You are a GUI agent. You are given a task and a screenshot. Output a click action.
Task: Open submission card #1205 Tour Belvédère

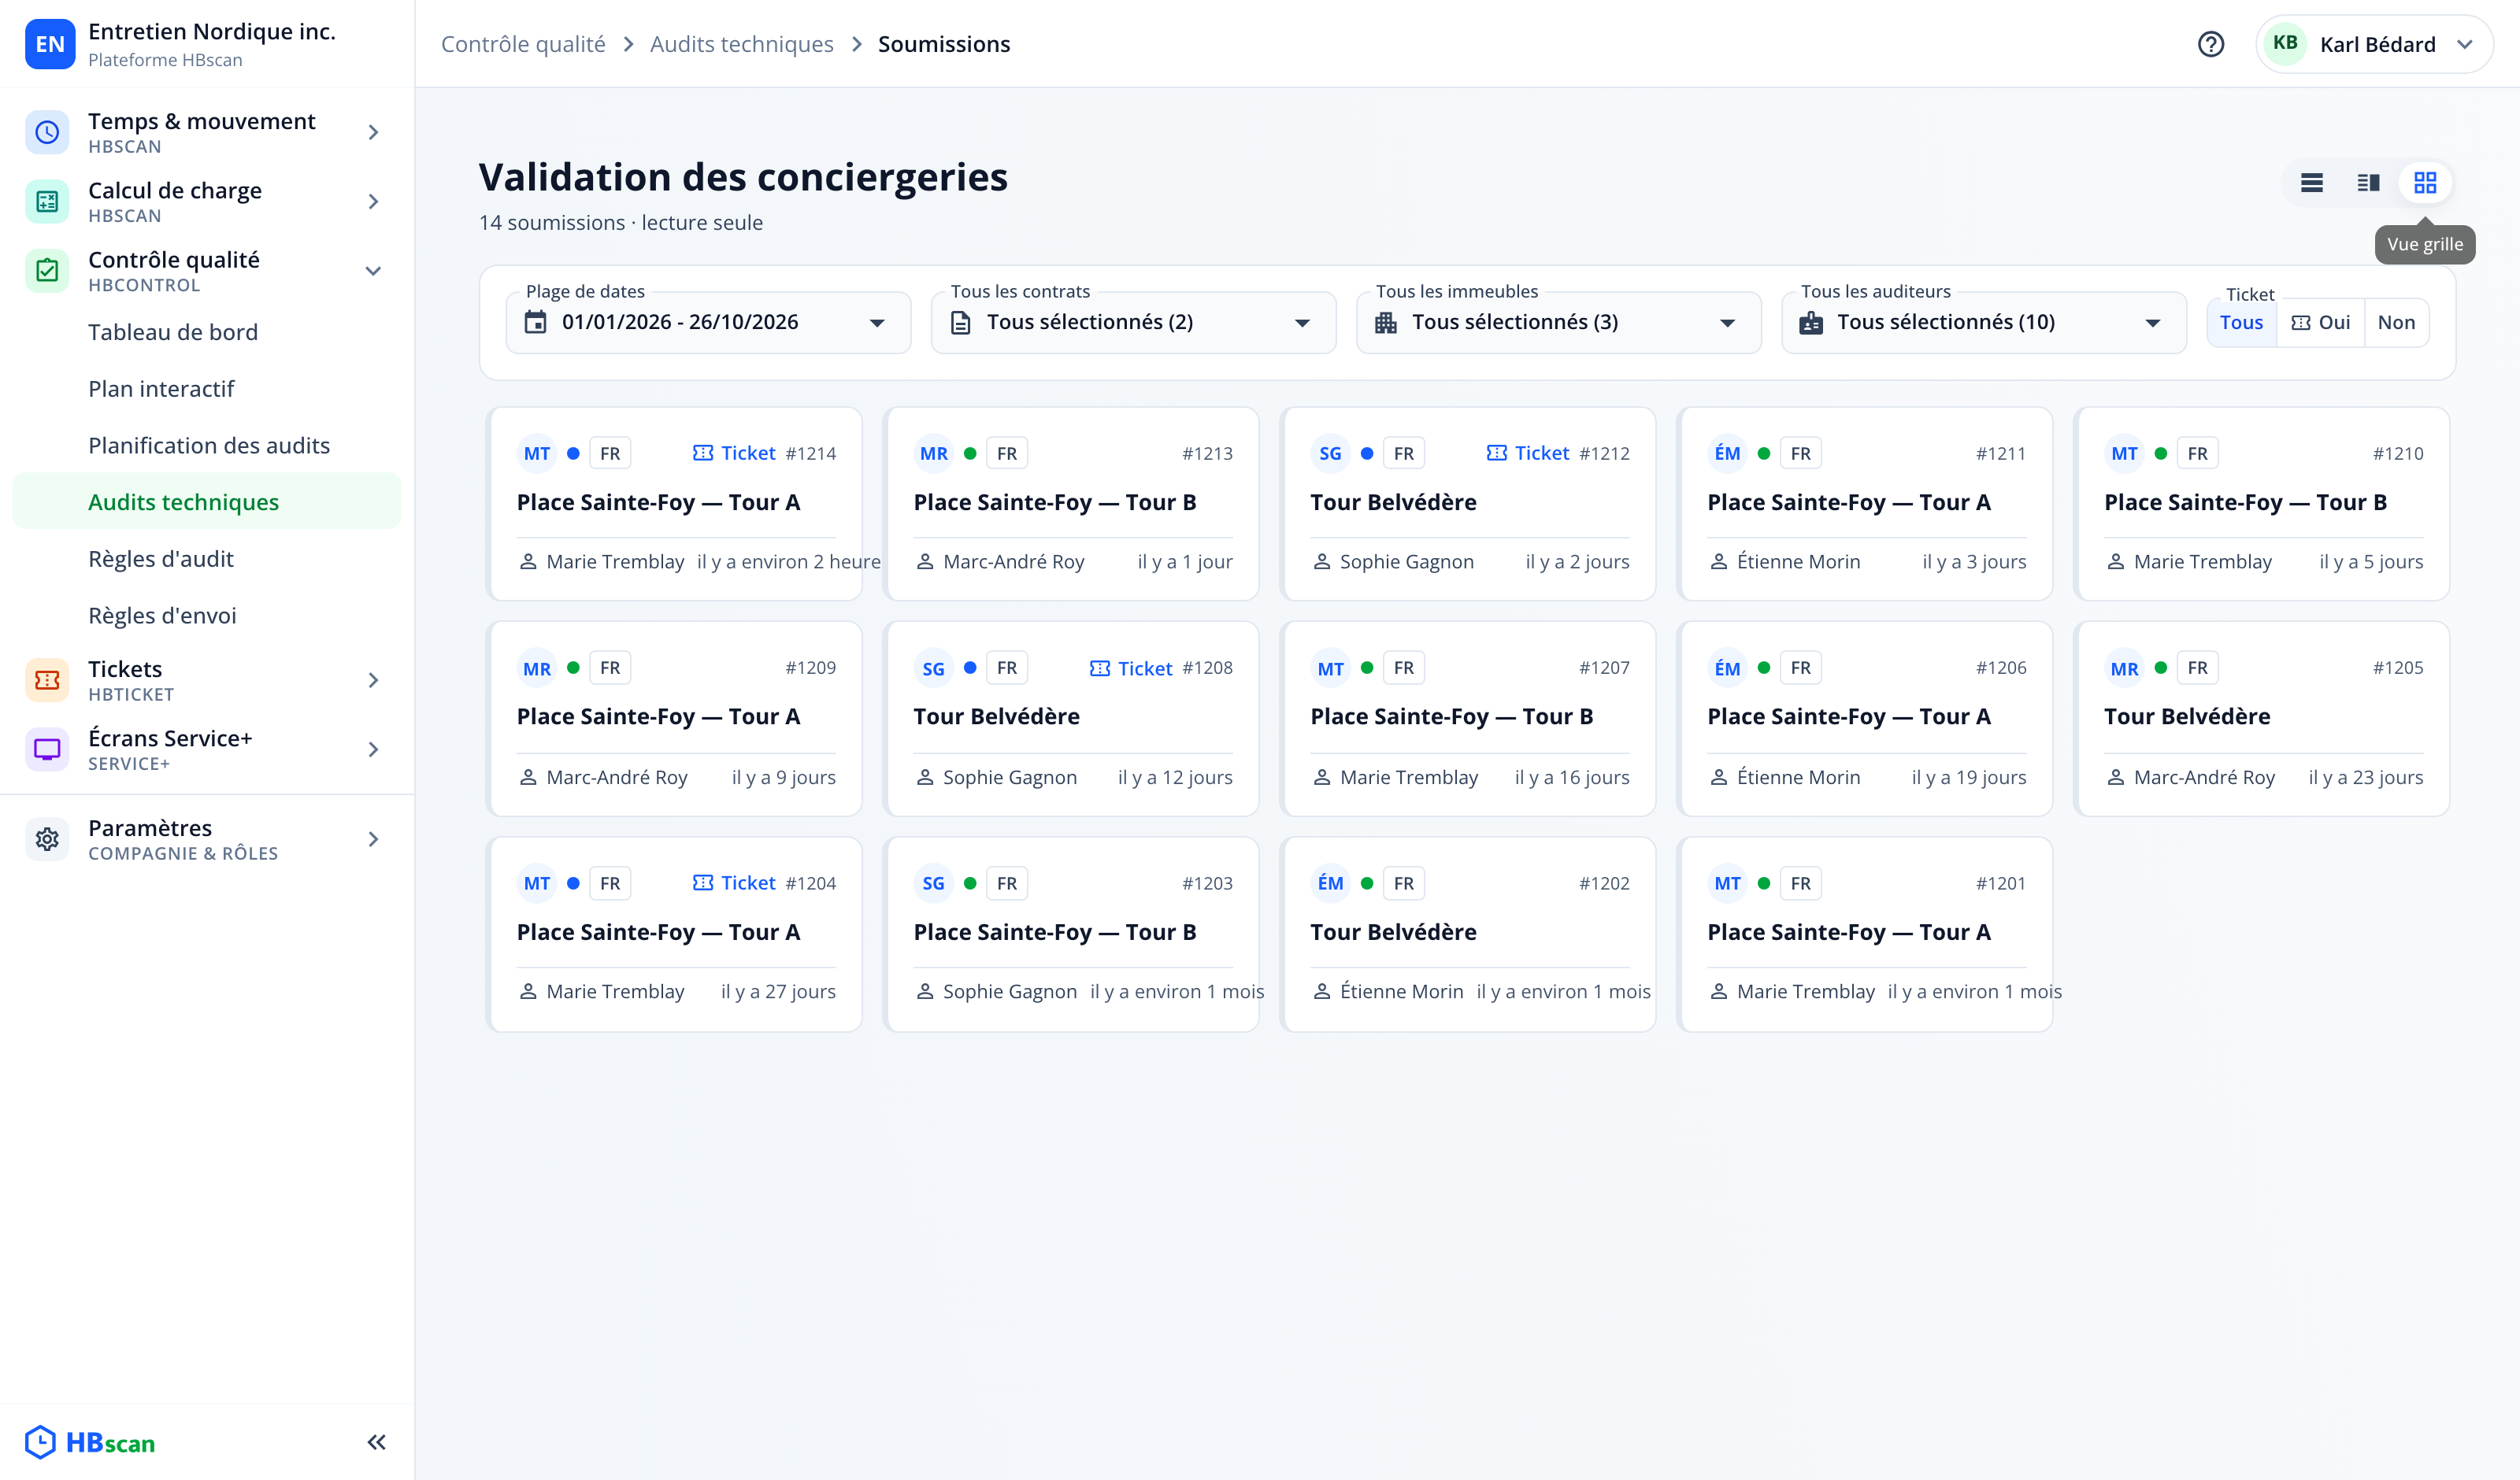(2263, 719)
